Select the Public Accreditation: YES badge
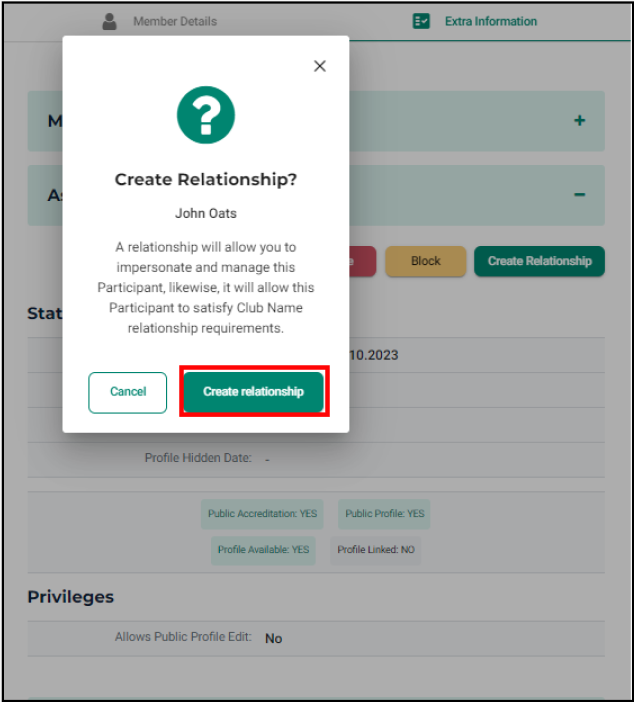 [262, 514]
